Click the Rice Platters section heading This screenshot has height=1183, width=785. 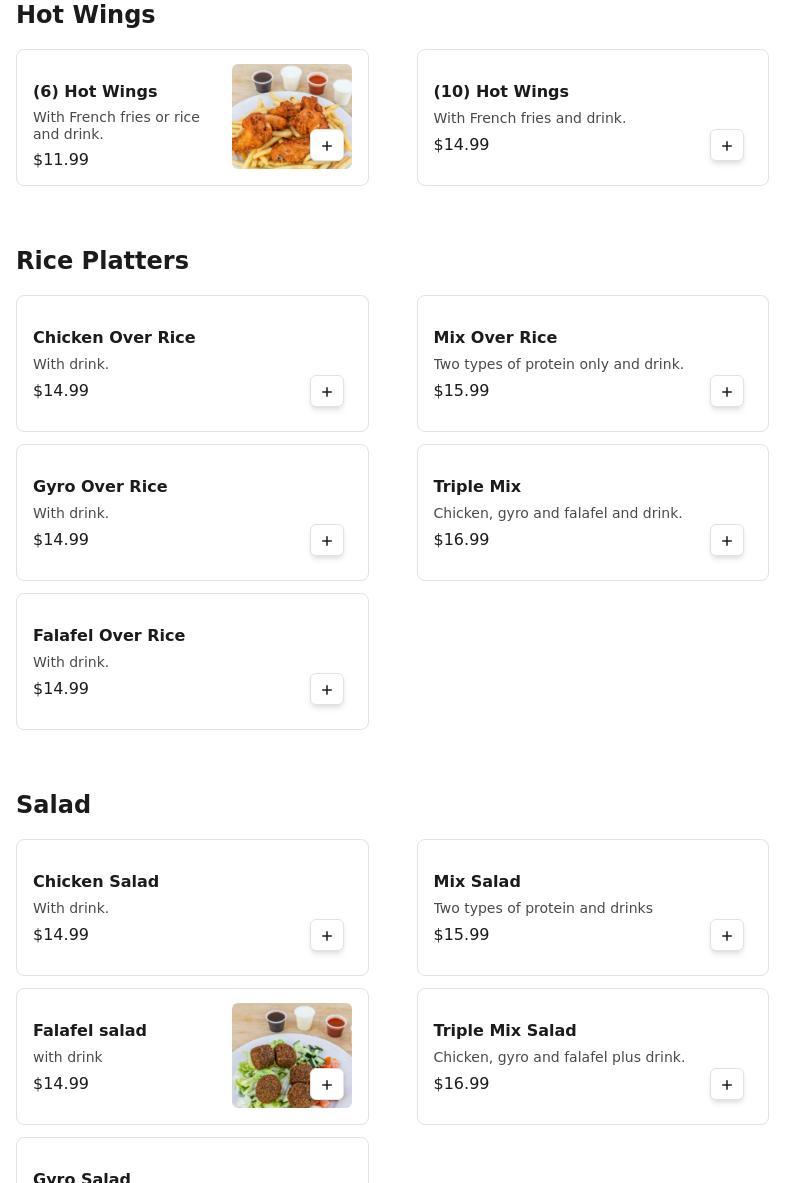(102, 260)
